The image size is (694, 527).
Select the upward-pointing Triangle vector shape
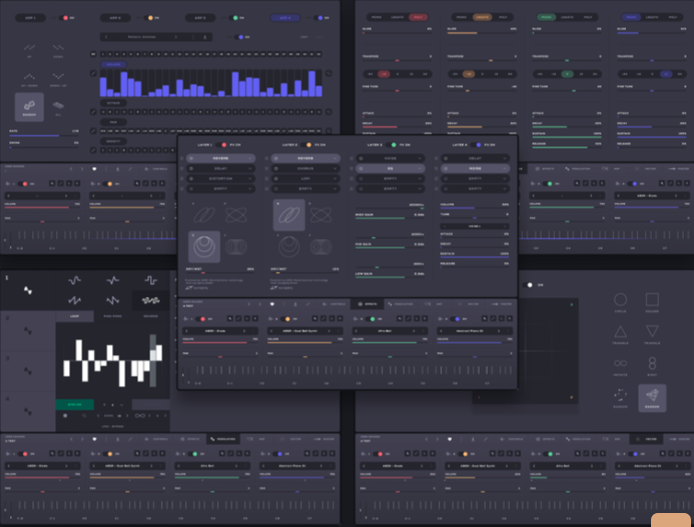coord(621,331)
